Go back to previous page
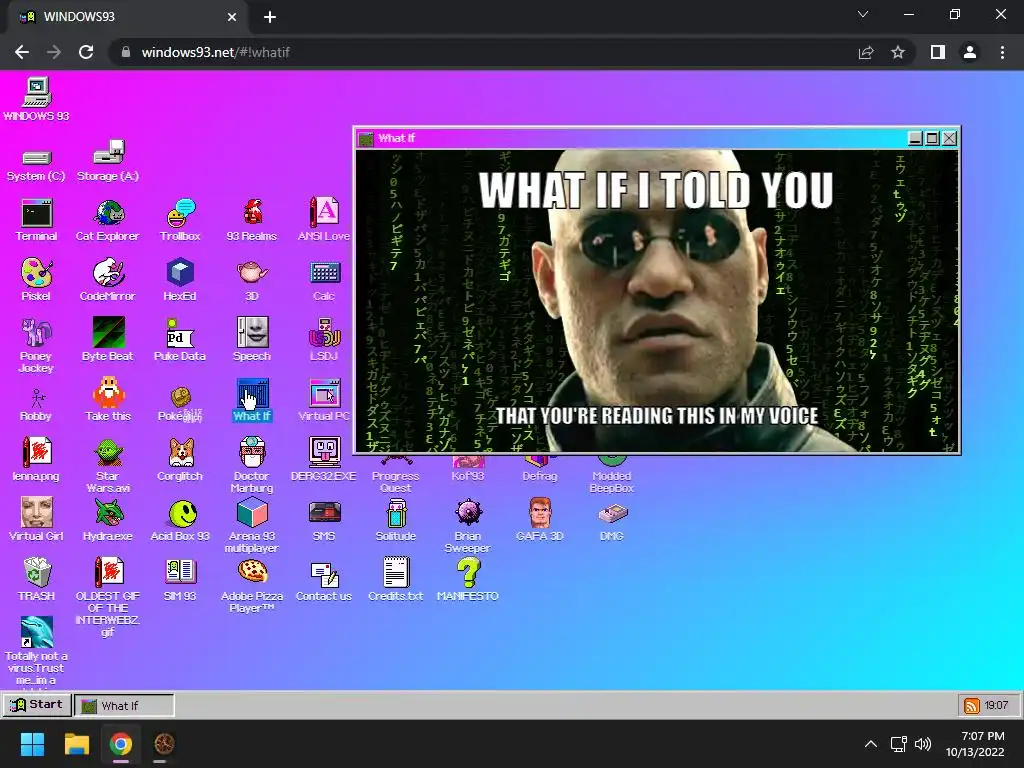This screenshot has width=1024, height=768. (22, 52)
